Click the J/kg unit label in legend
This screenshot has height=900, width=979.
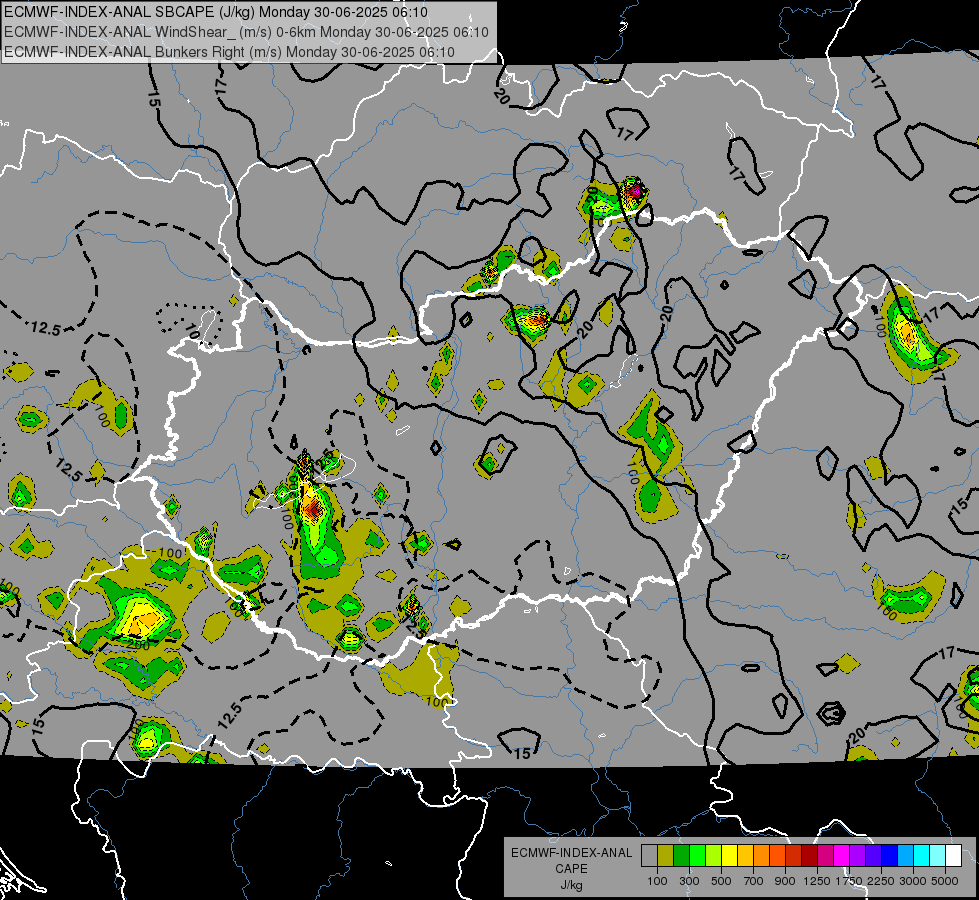click(x=571, y=885)
